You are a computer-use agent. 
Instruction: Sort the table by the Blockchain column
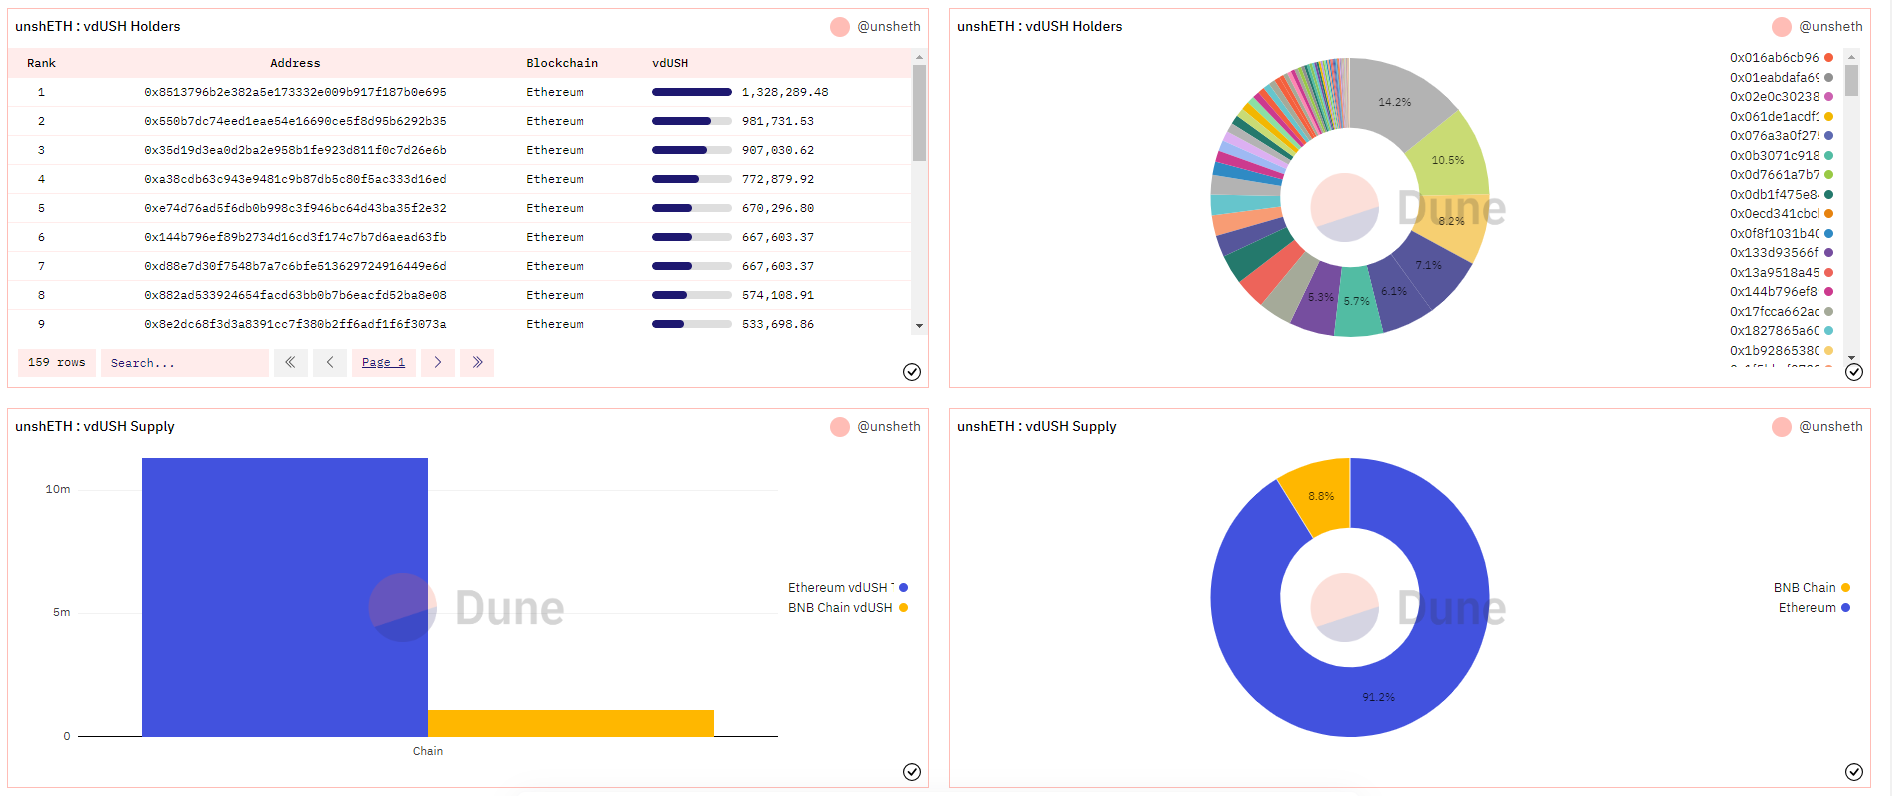[562, 63]
